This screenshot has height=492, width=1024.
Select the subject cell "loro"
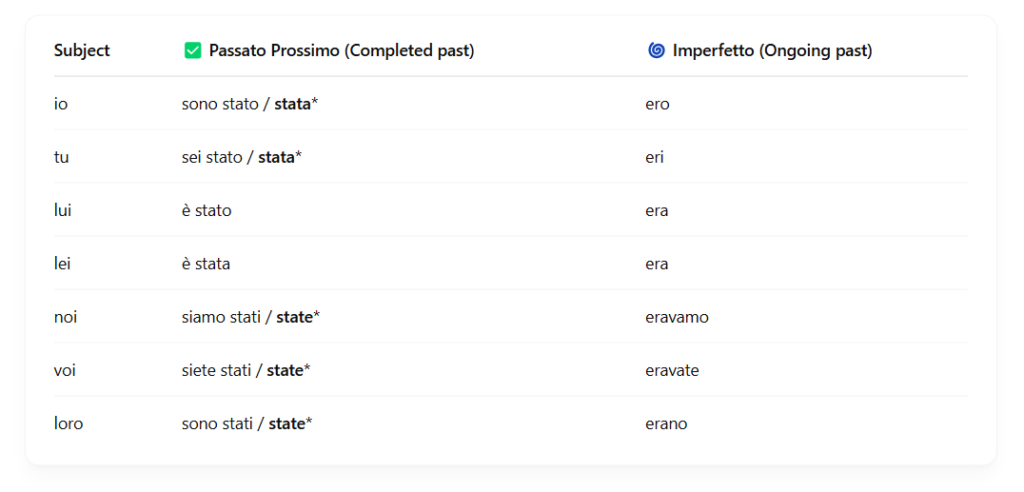(68, 424)
